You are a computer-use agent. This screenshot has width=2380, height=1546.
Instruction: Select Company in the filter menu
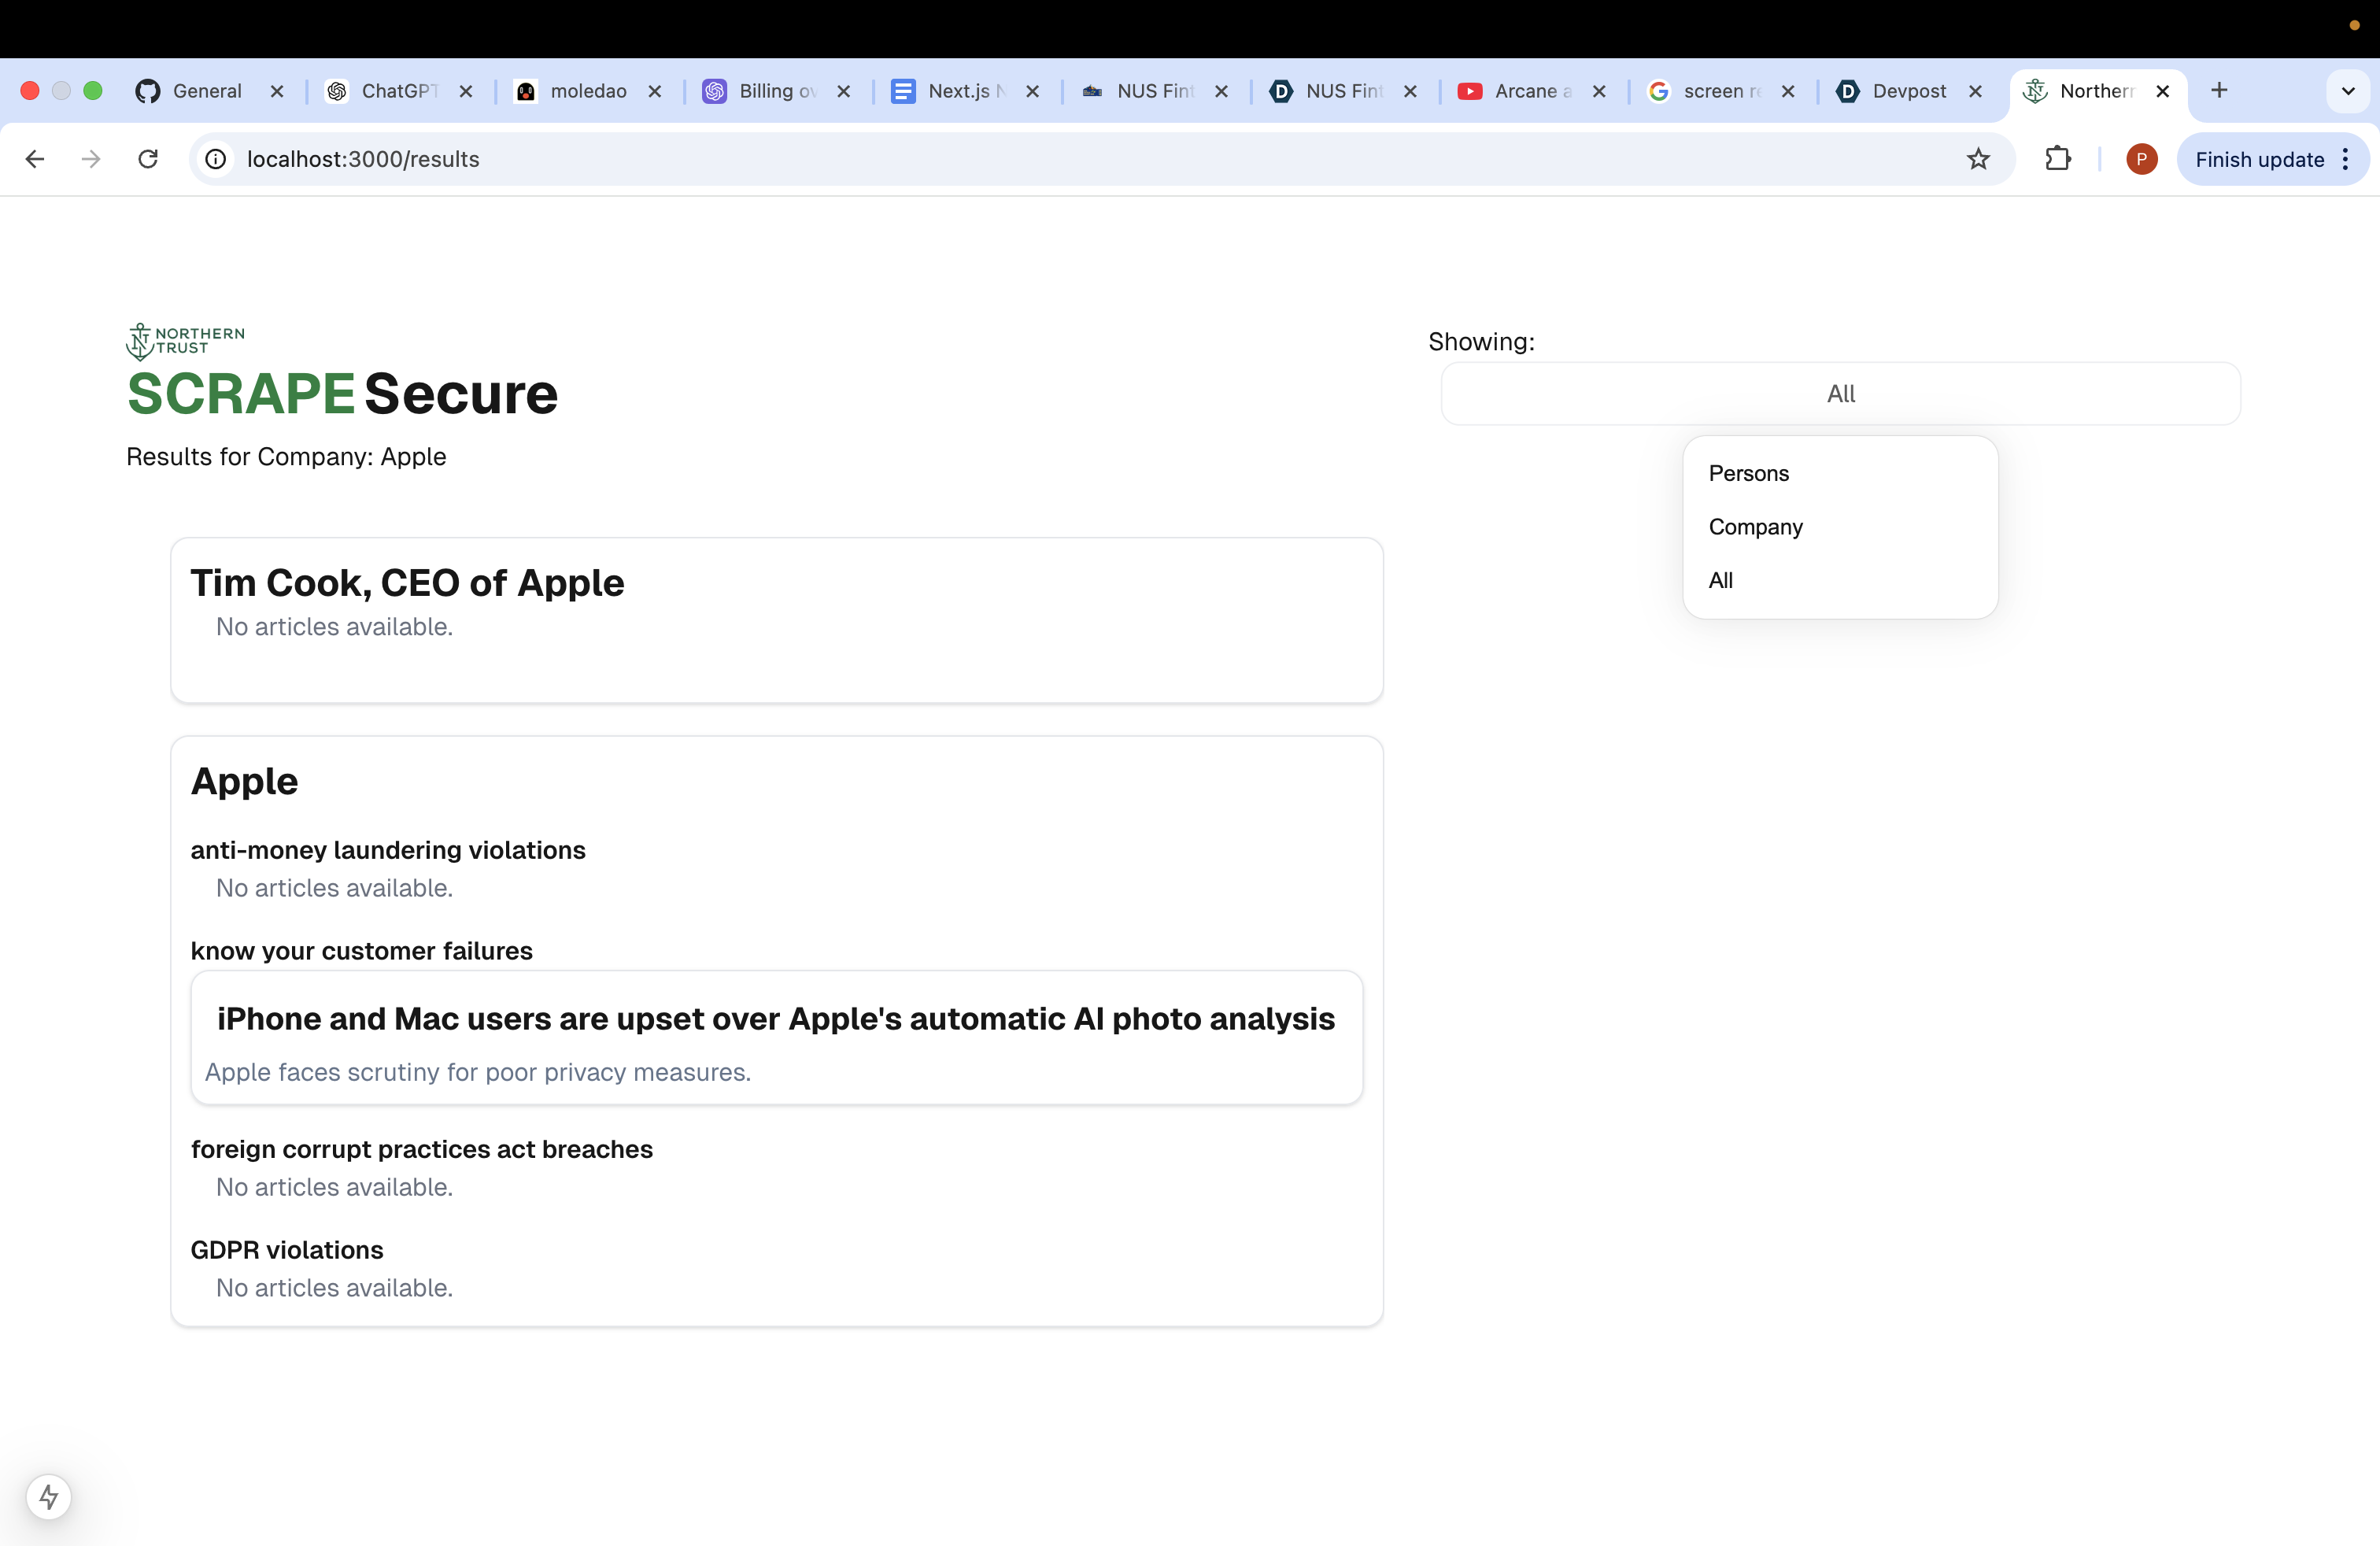pyautogui.click(x=1755, y=527)
